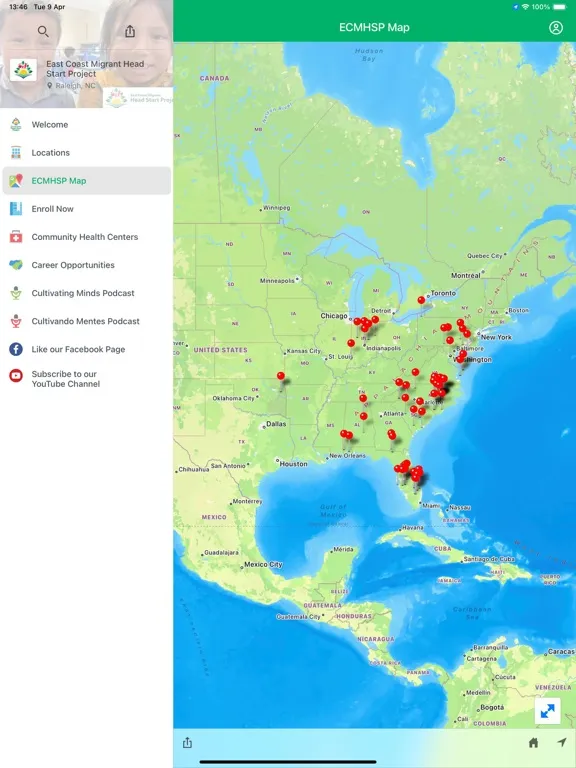Tap the home icon in bottom toolbar
This screenshot has height=768, width=576.
pos(533,743)
